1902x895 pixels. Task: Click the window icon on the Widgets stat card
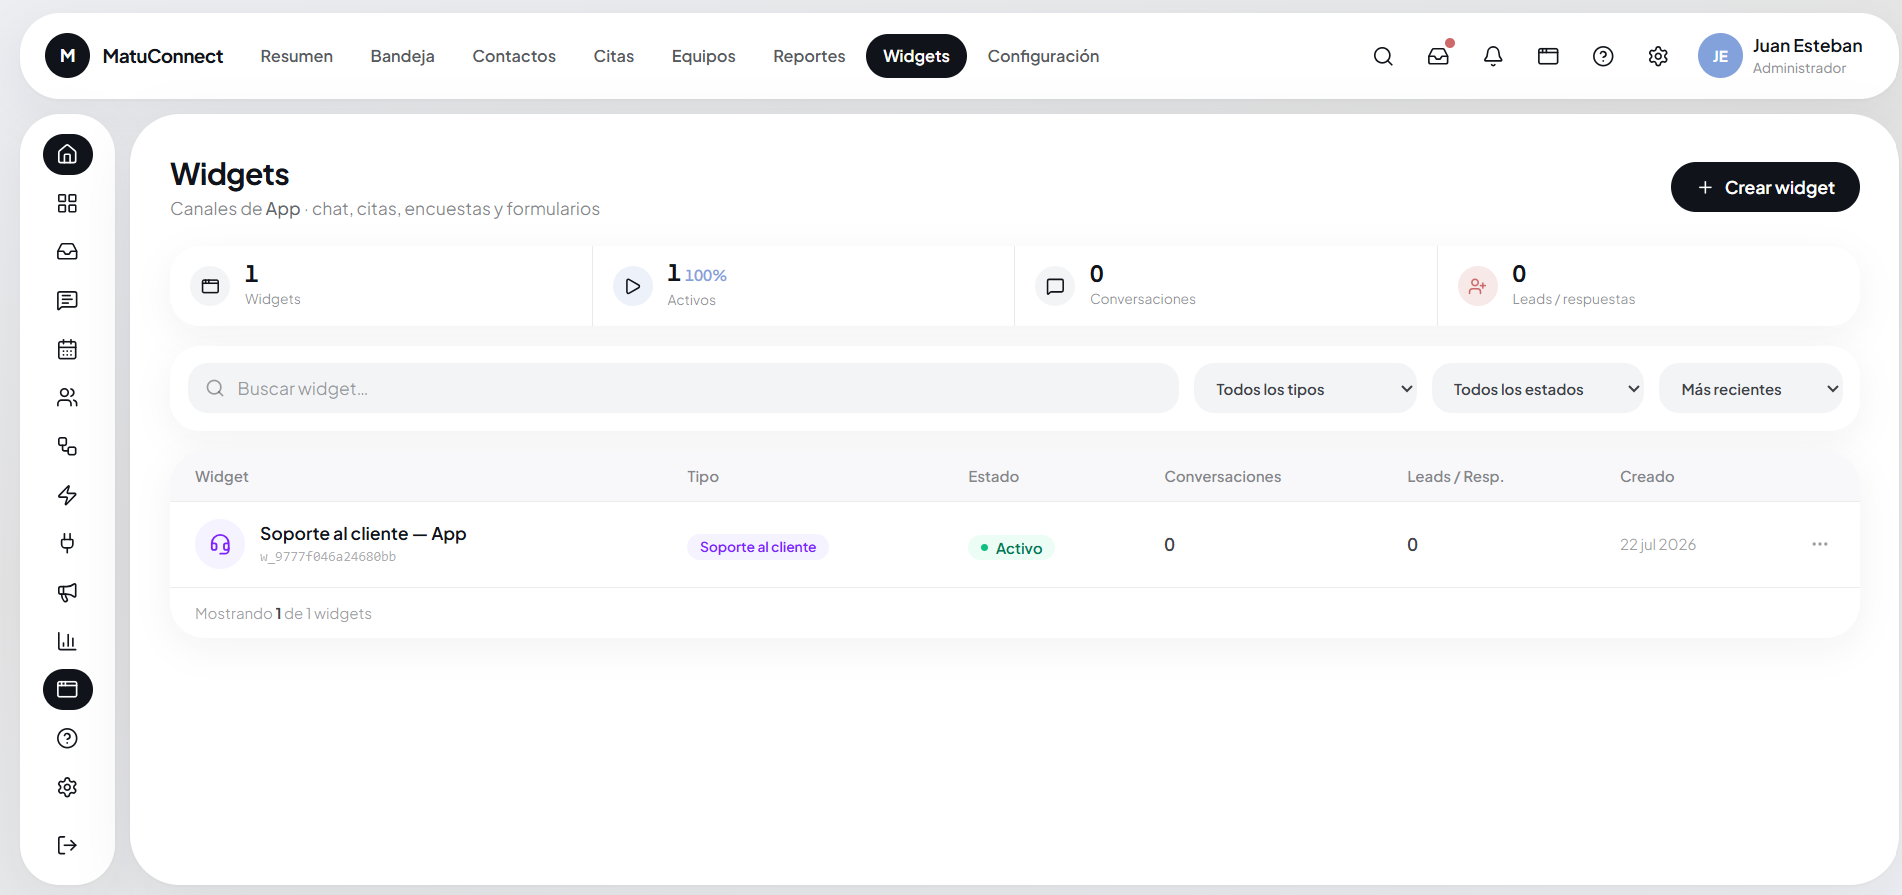tap(210, 286)
